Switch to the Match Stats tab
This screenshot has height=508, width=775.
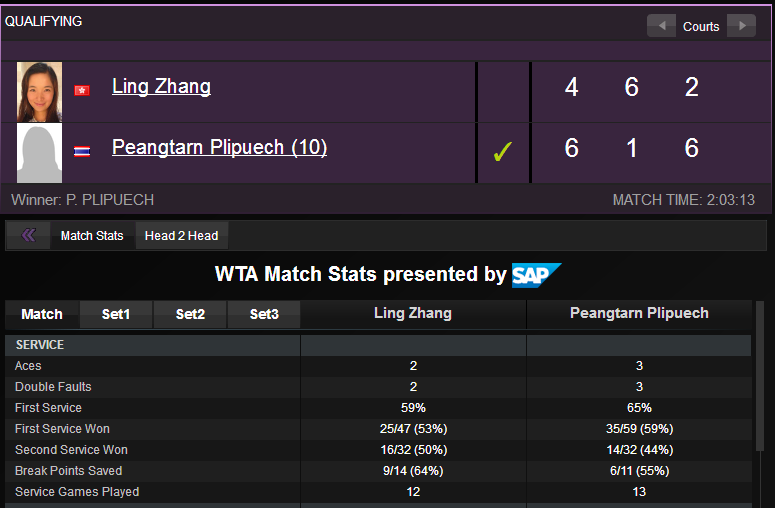pyautogui.click(x=92, y=236)
